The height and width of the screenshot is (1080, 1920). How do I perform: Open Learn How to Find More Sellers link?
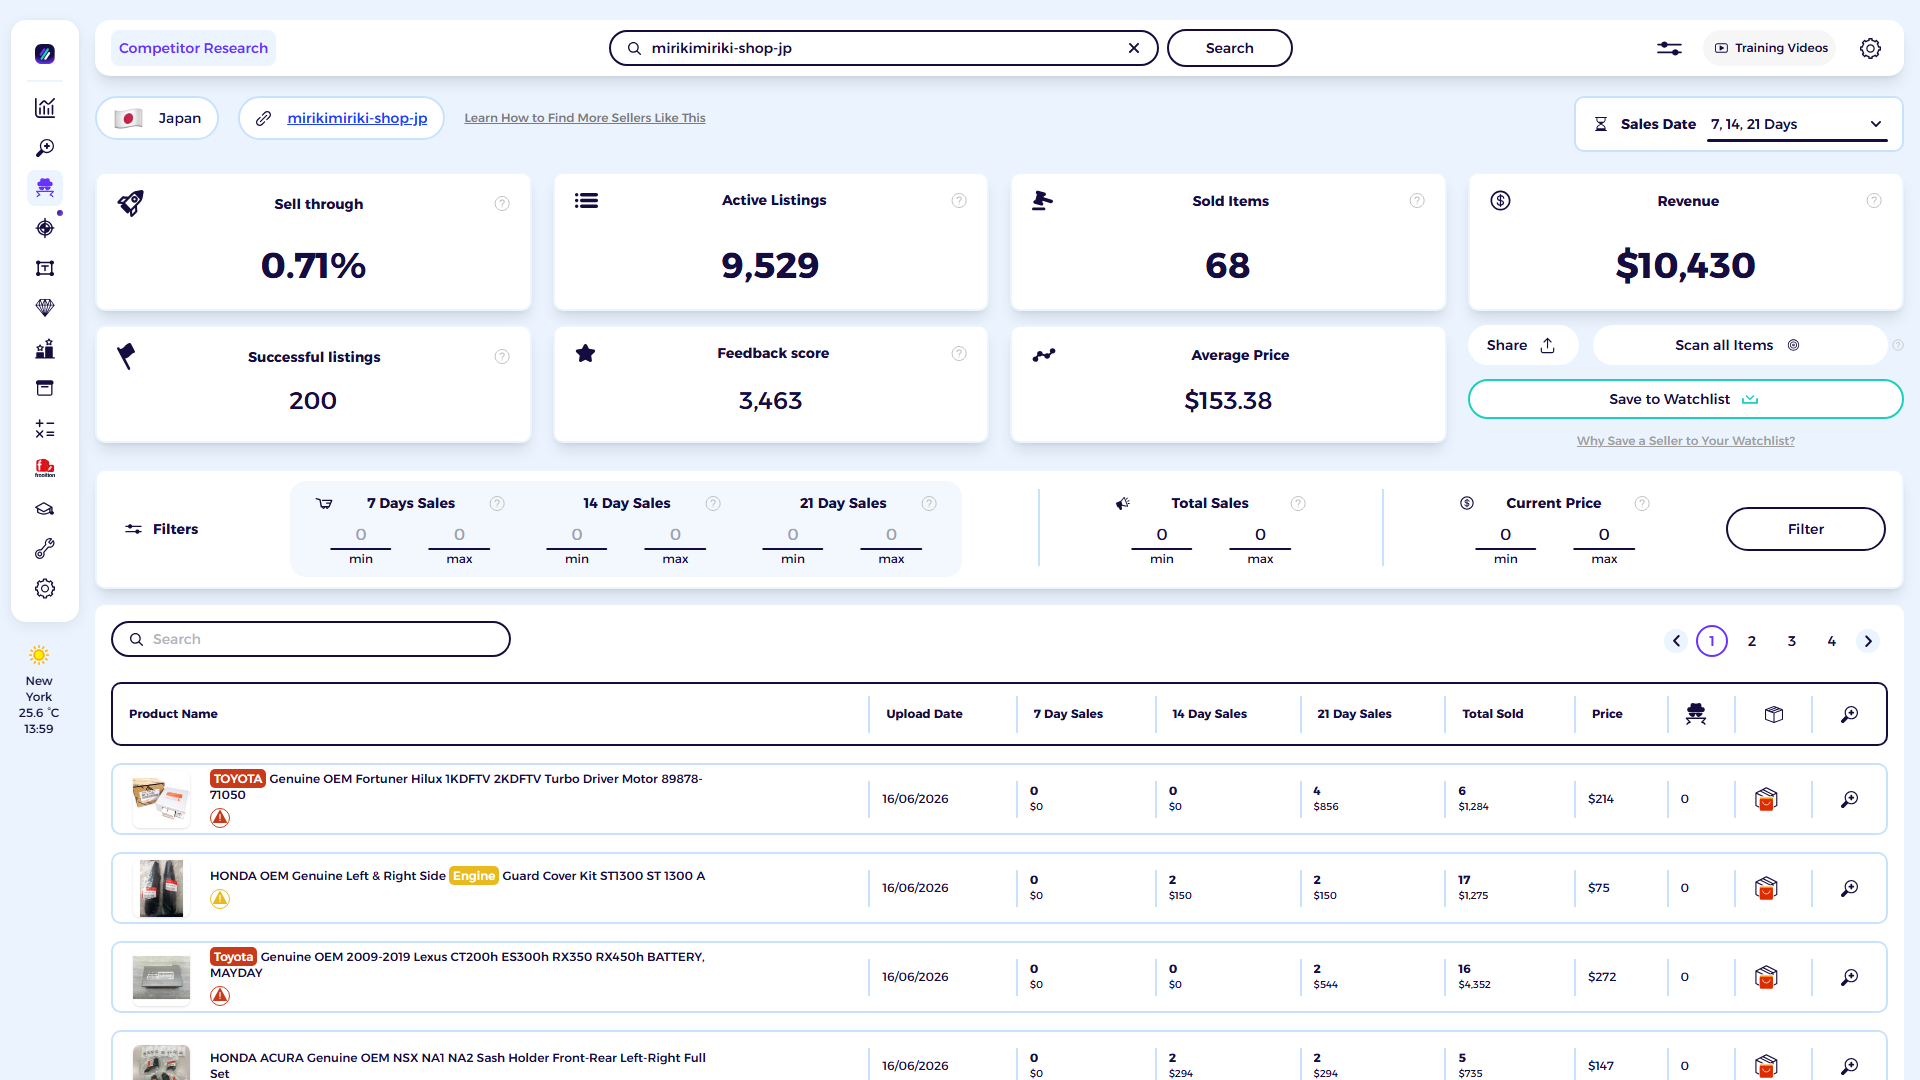(x=585, y=118)
